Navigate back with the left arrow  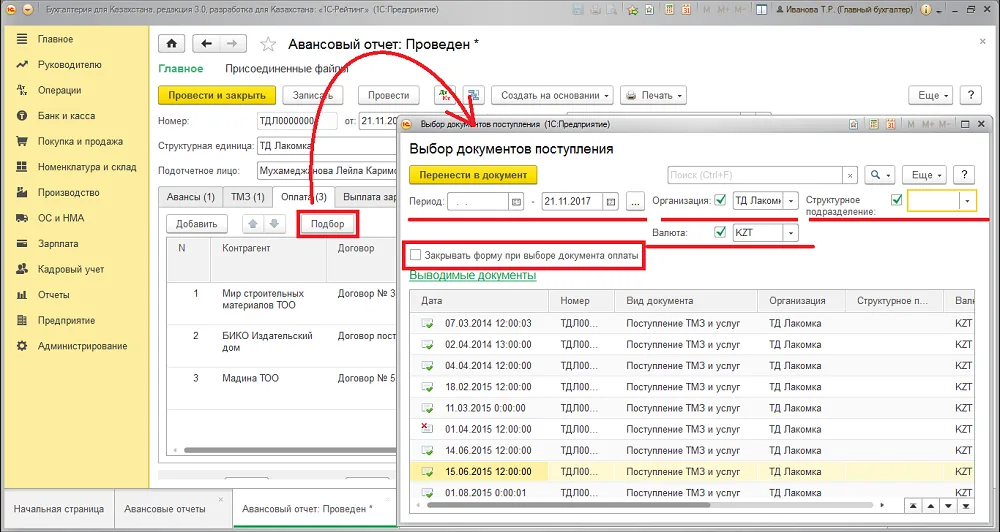click(x=206, y=44)
